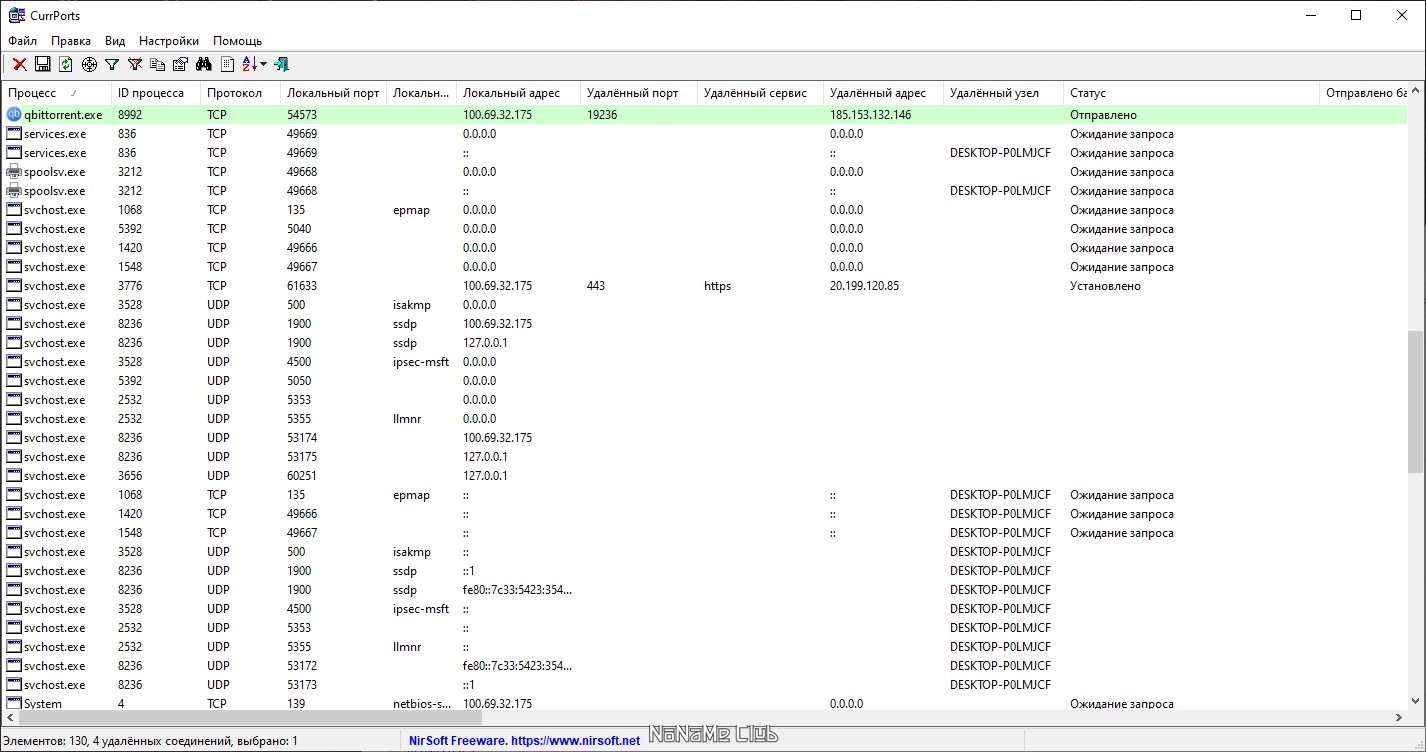Click the green refresh icon in toolbar
The image size is (1426, 752).
click(x=66, y=64)
